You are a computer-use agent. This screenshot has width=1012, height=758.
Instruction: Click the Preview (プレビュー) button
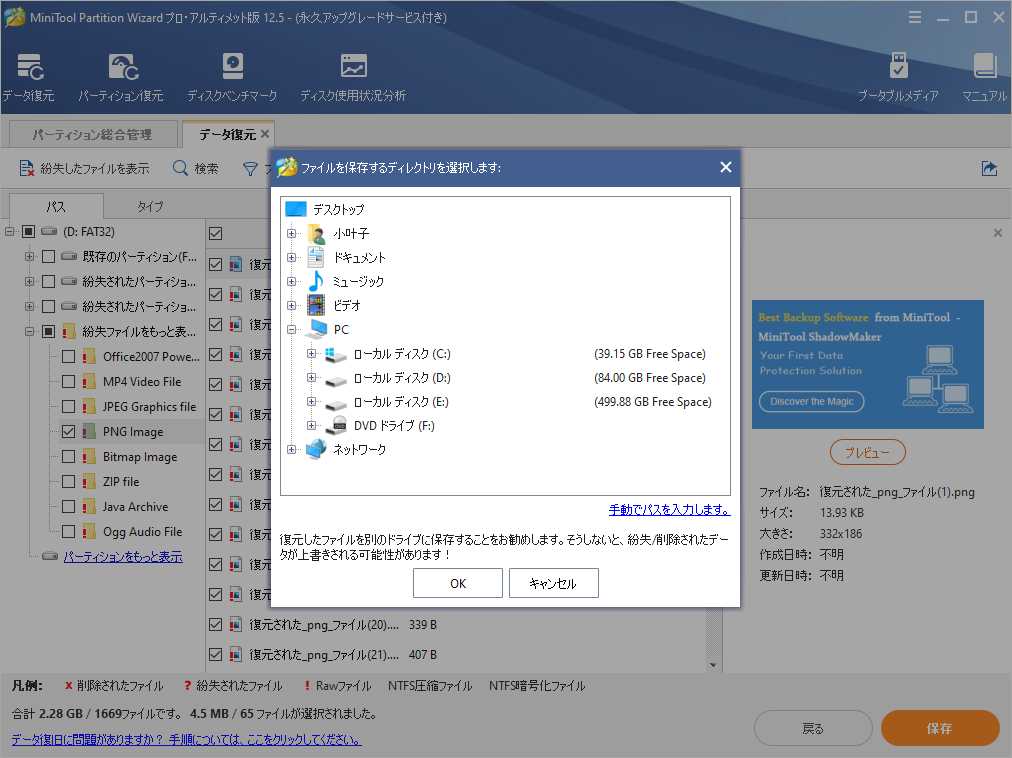[867, 452]
